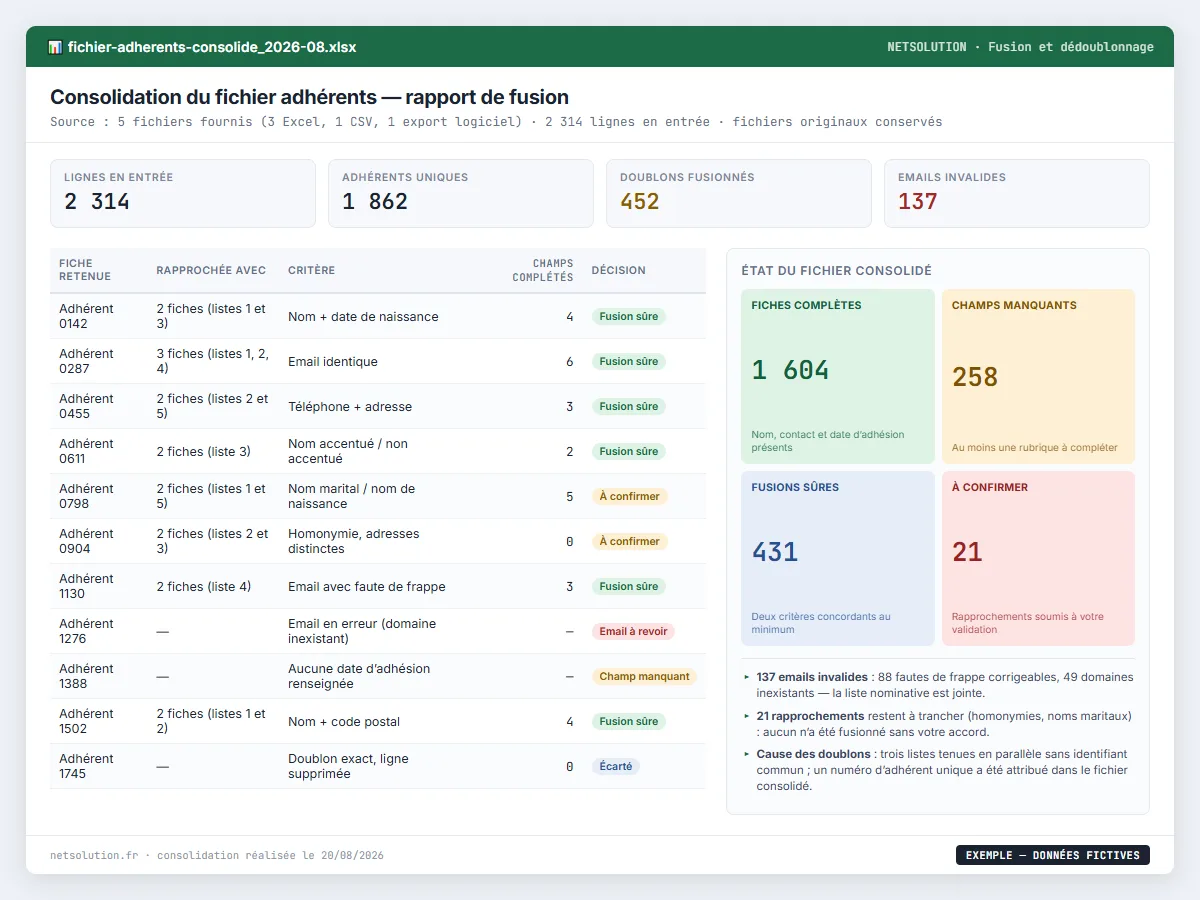
Task: Select the report title Consolidation du fichier adhérents
Action: point(309,97)
